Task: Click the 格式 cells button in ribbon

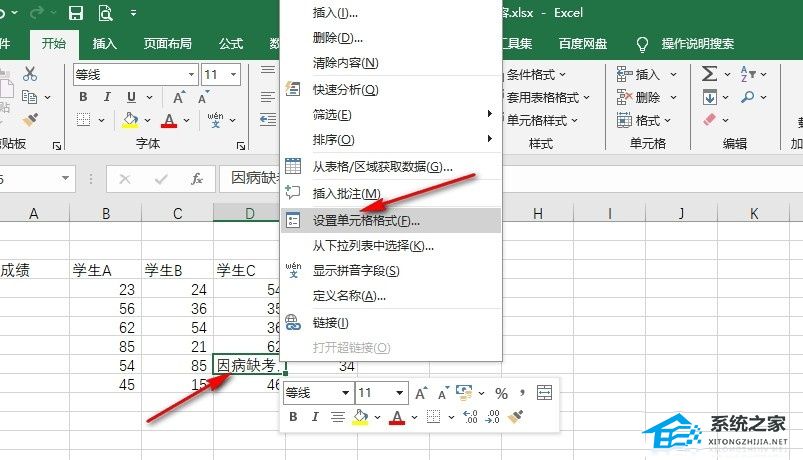Action: (x=644, y=120)
